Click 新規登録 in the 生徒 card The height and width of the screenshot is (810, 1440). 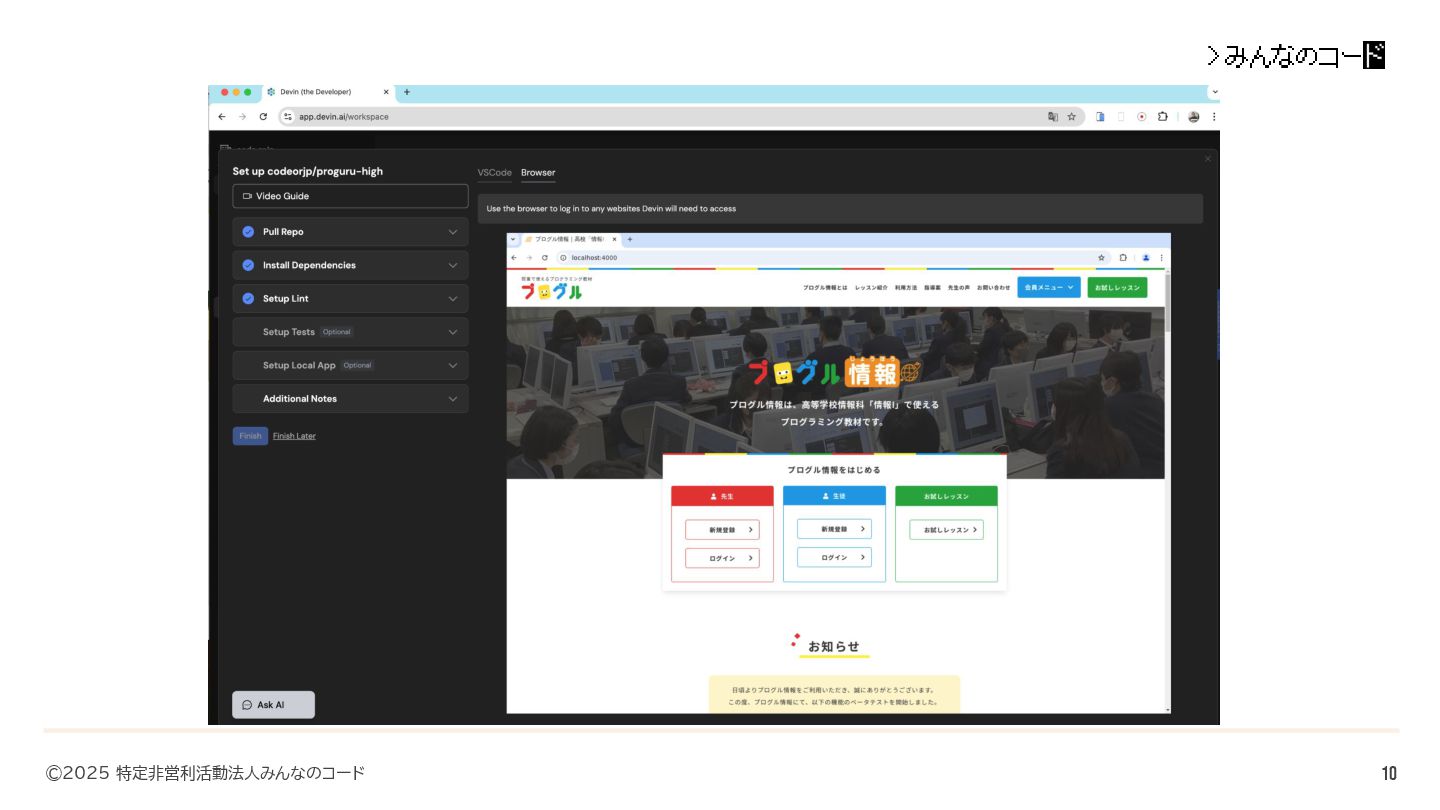[x=834, y=529]
